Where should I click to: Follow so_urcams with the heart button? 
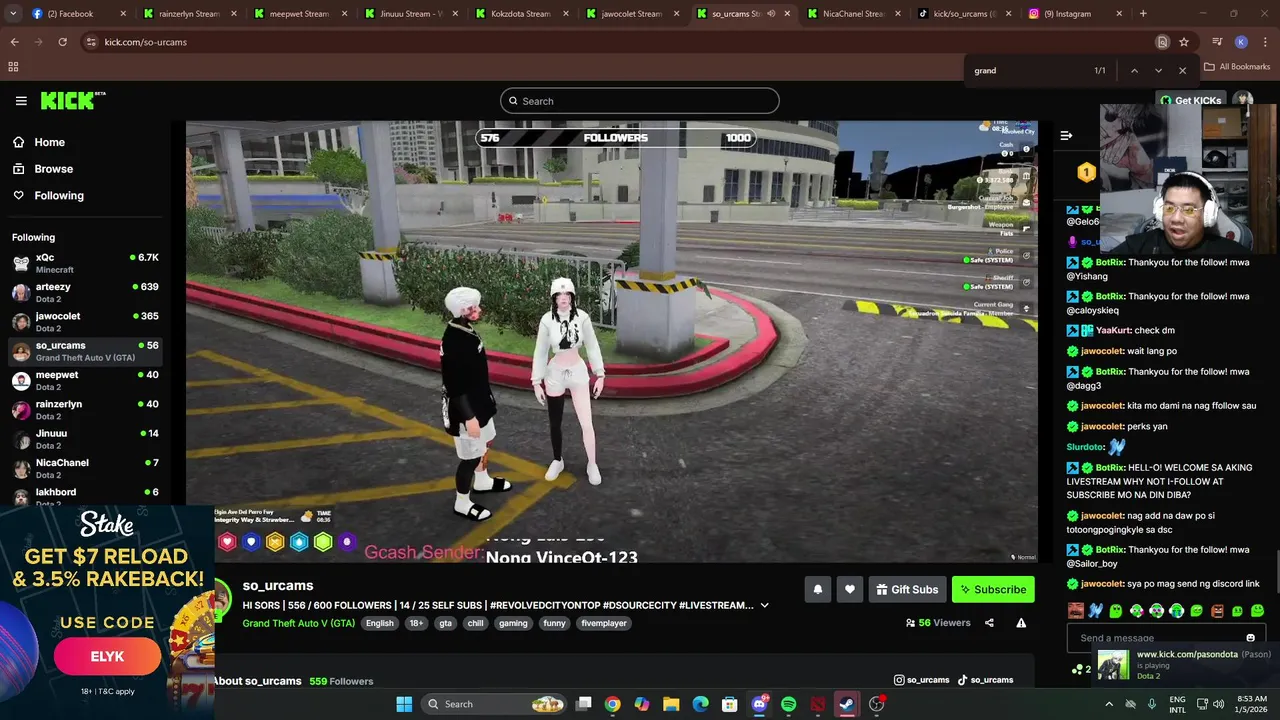[849, 589]
